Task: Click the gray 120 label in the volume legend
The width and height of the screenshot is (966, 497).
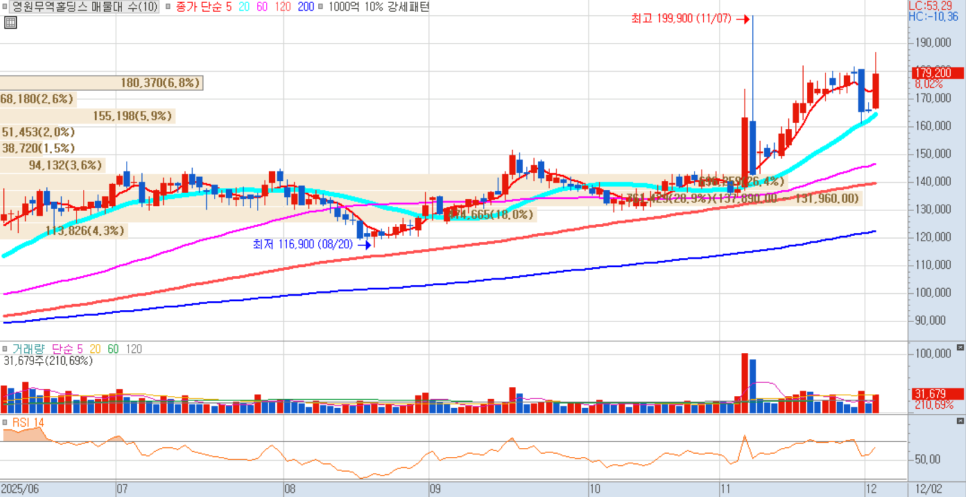Action: (x=134, y=349)
